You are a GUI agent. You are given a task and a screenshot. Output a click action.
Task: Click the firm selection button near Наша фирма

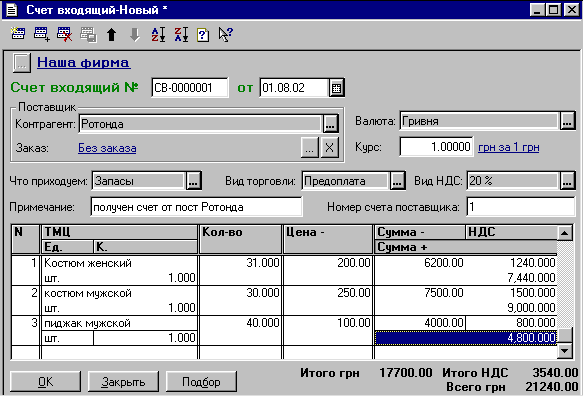pyautogui.click(x=21, y=62)
